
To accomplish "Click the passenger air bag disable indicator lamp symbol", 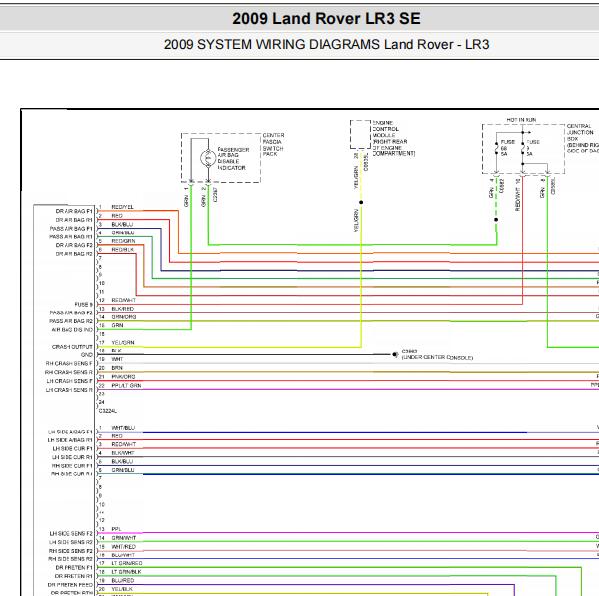I will 208,158.
